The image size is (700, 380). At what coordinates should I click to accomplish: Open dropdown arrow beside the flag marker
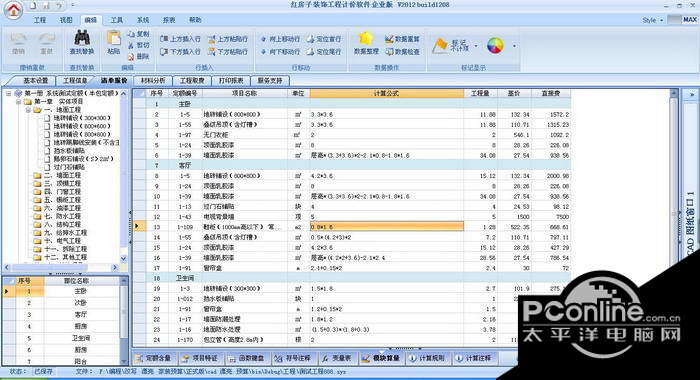pyautogui.click(x=476, y=46)
